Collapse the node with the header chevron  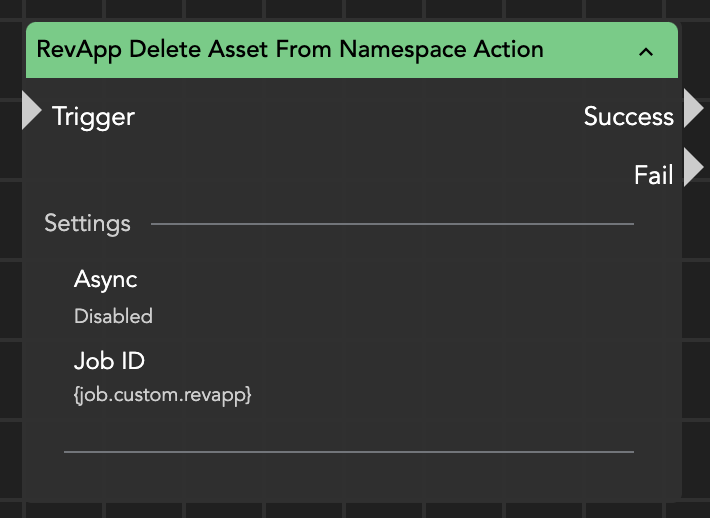point(646,51)
